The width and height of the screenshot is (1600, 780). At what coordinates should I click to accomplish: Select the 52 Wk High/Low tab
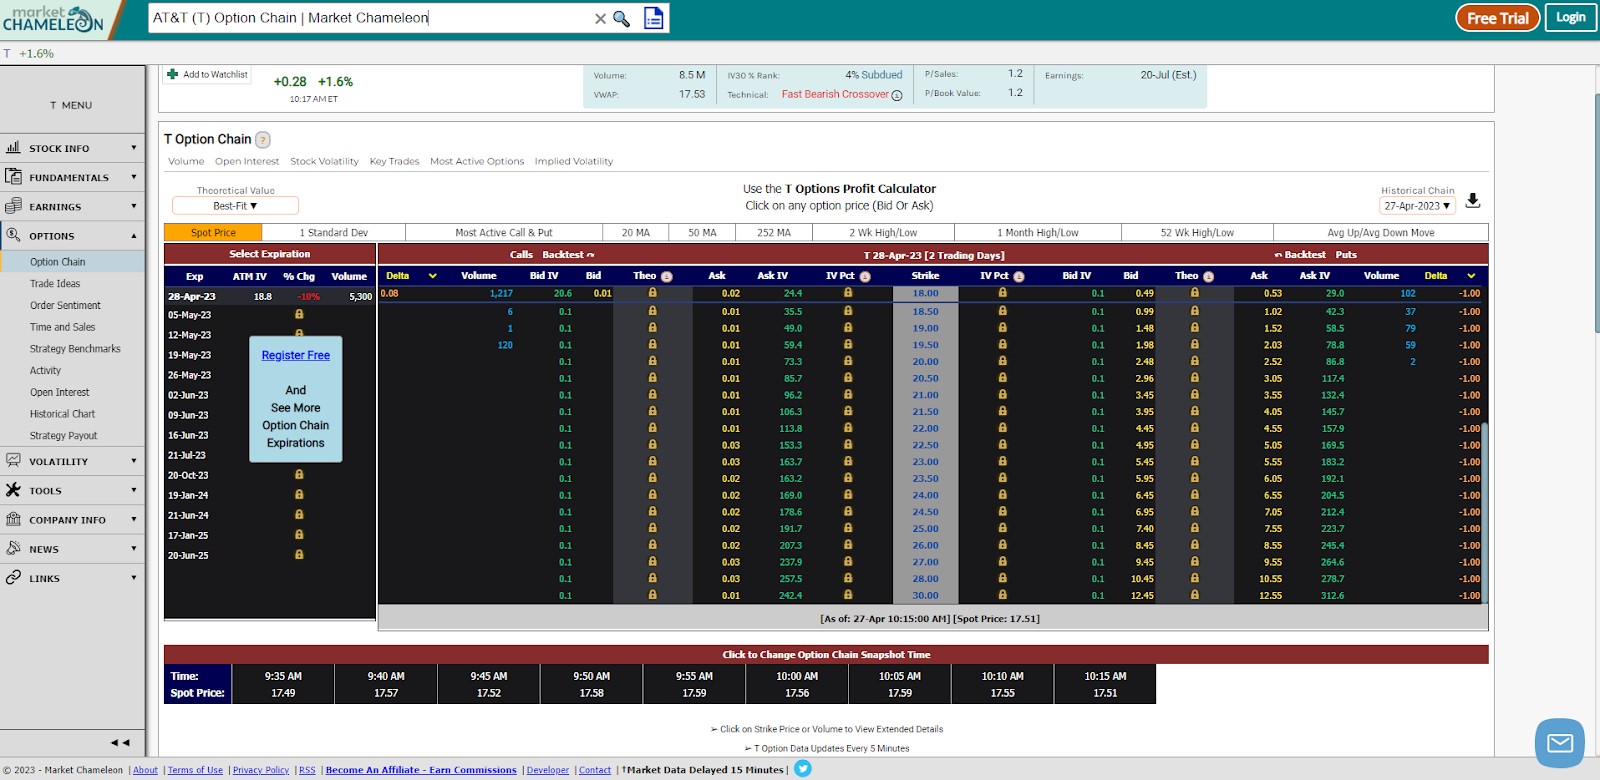pyautogui.click(x=1197, y=233)
